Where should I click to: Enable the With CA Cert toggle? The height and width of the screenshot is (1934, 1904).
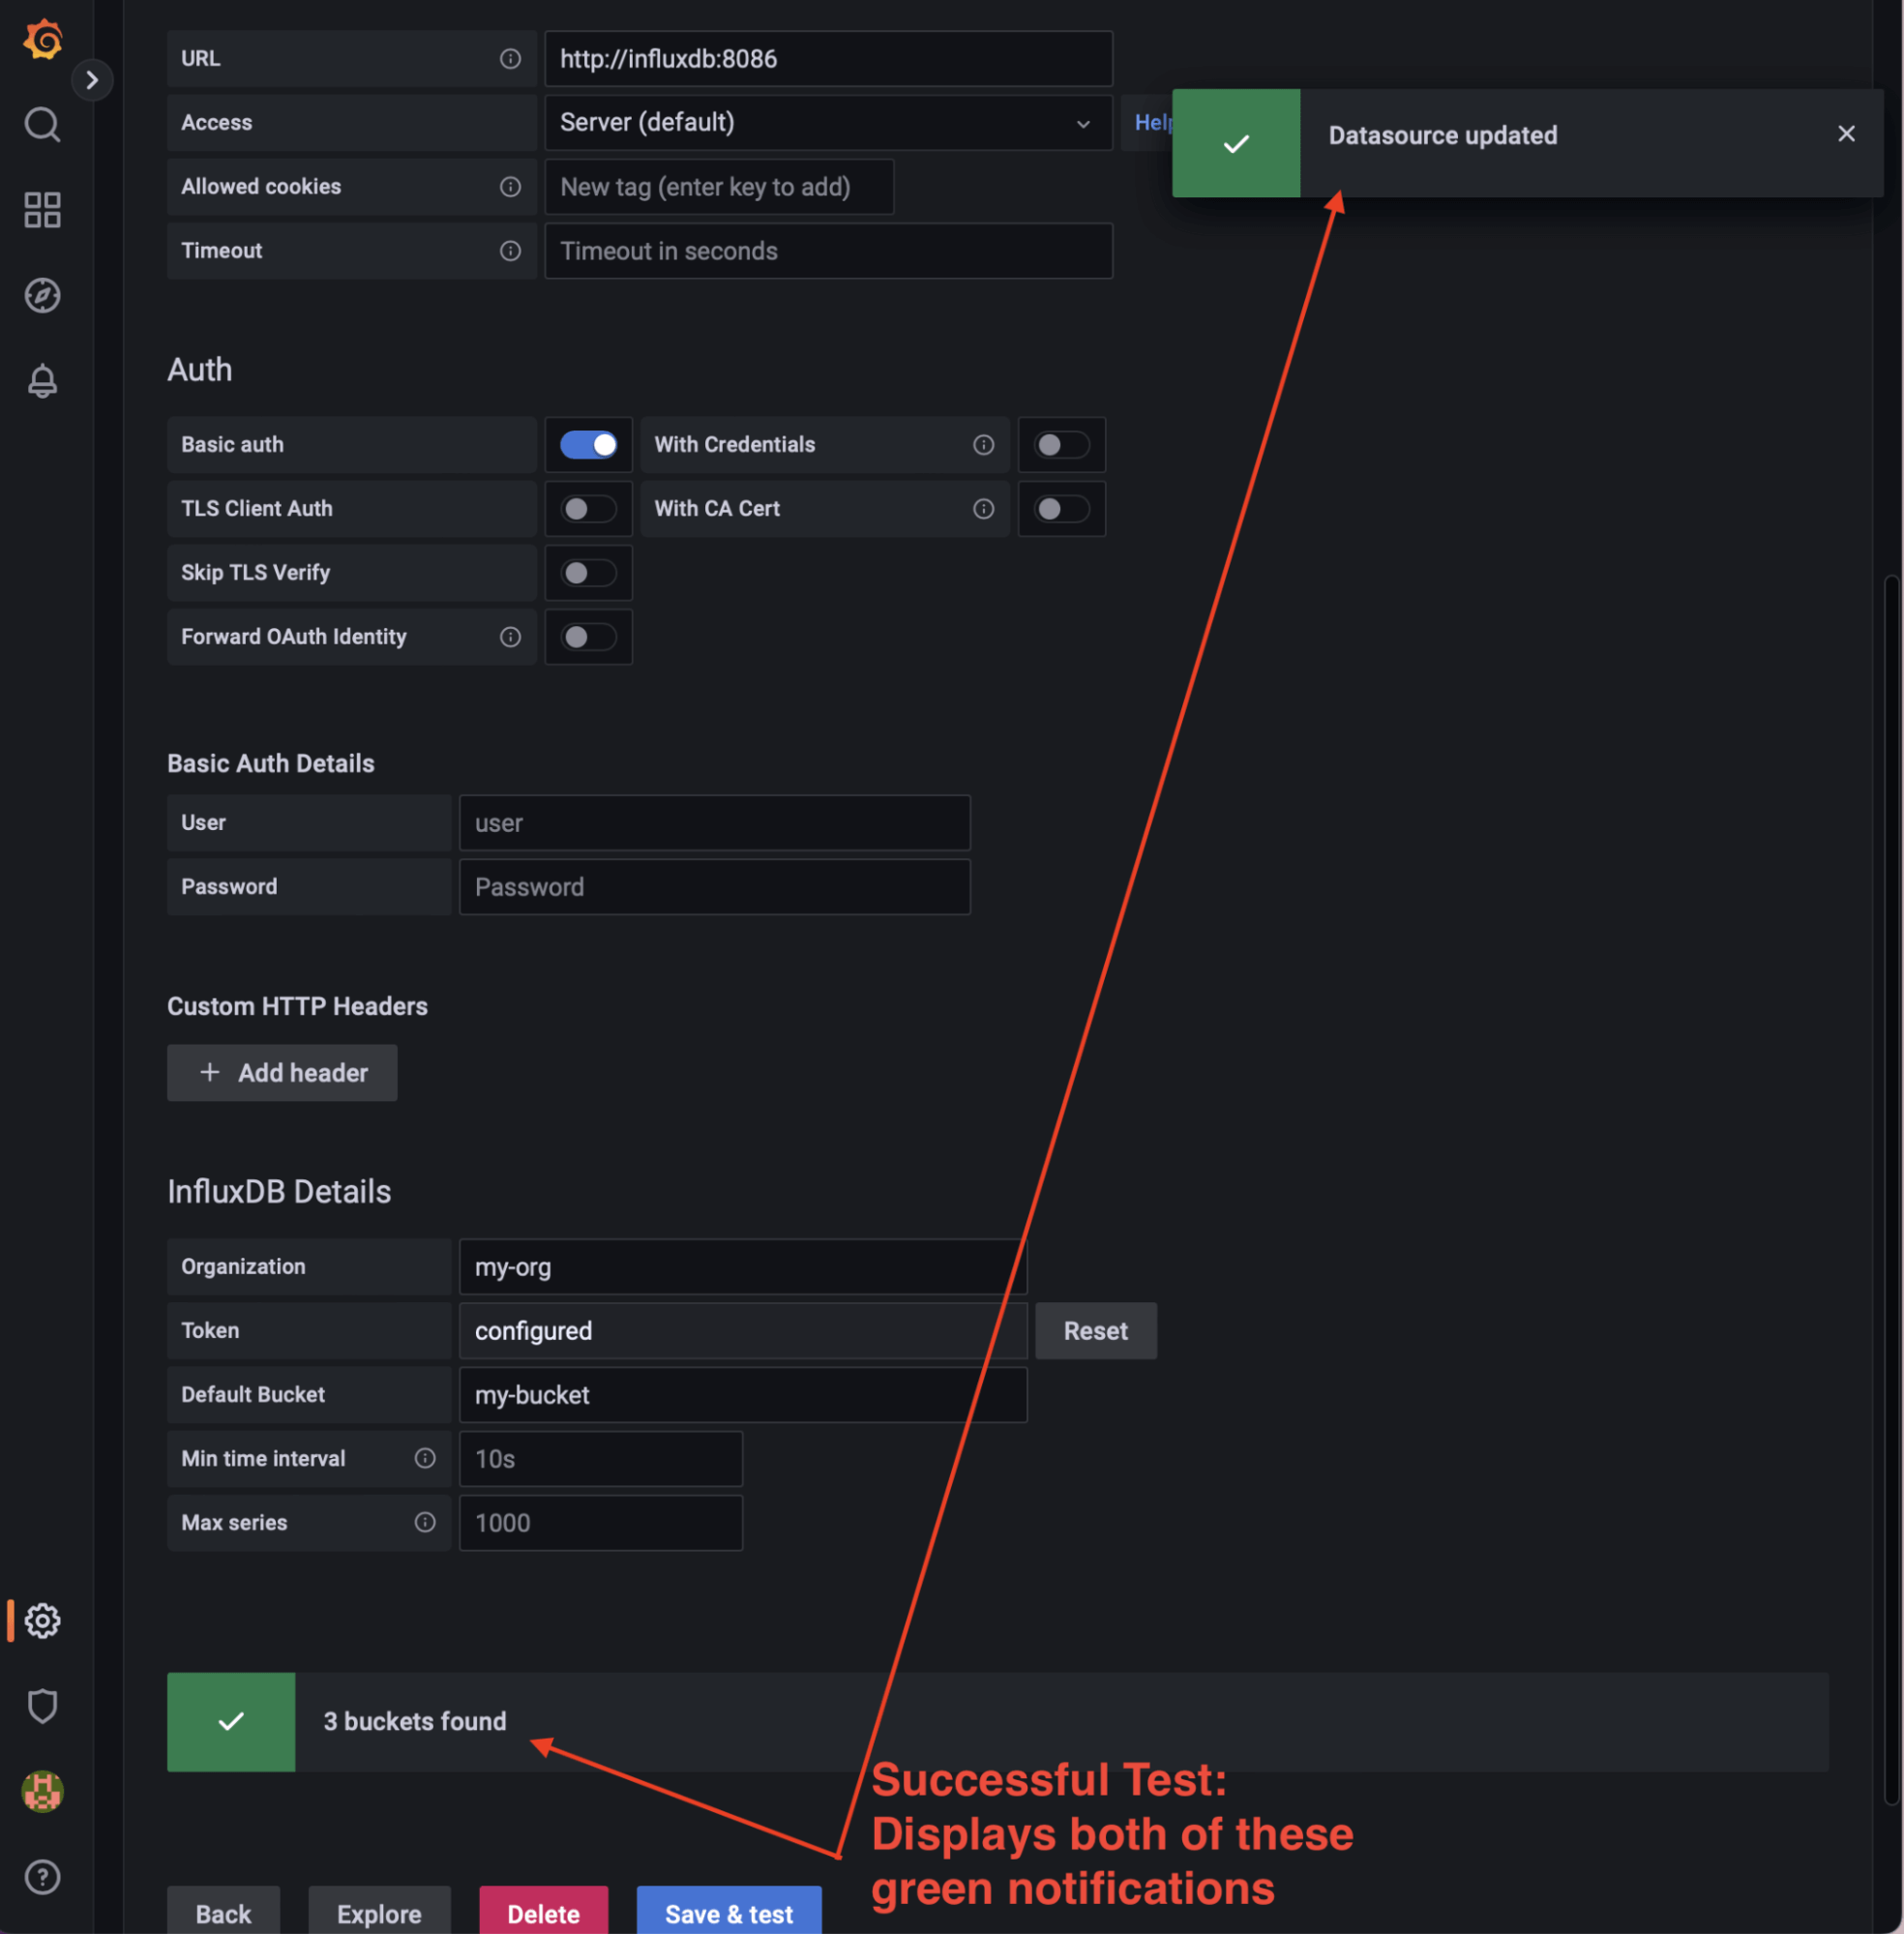[1061, 509]
